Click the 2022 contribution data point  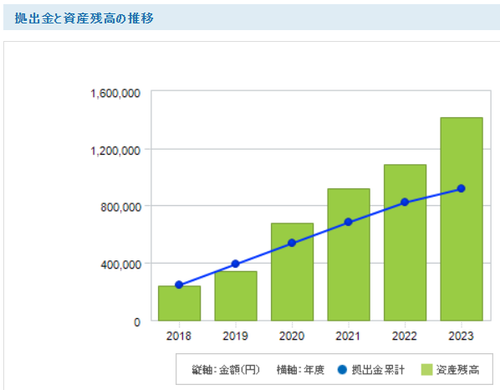click(405, 202)
